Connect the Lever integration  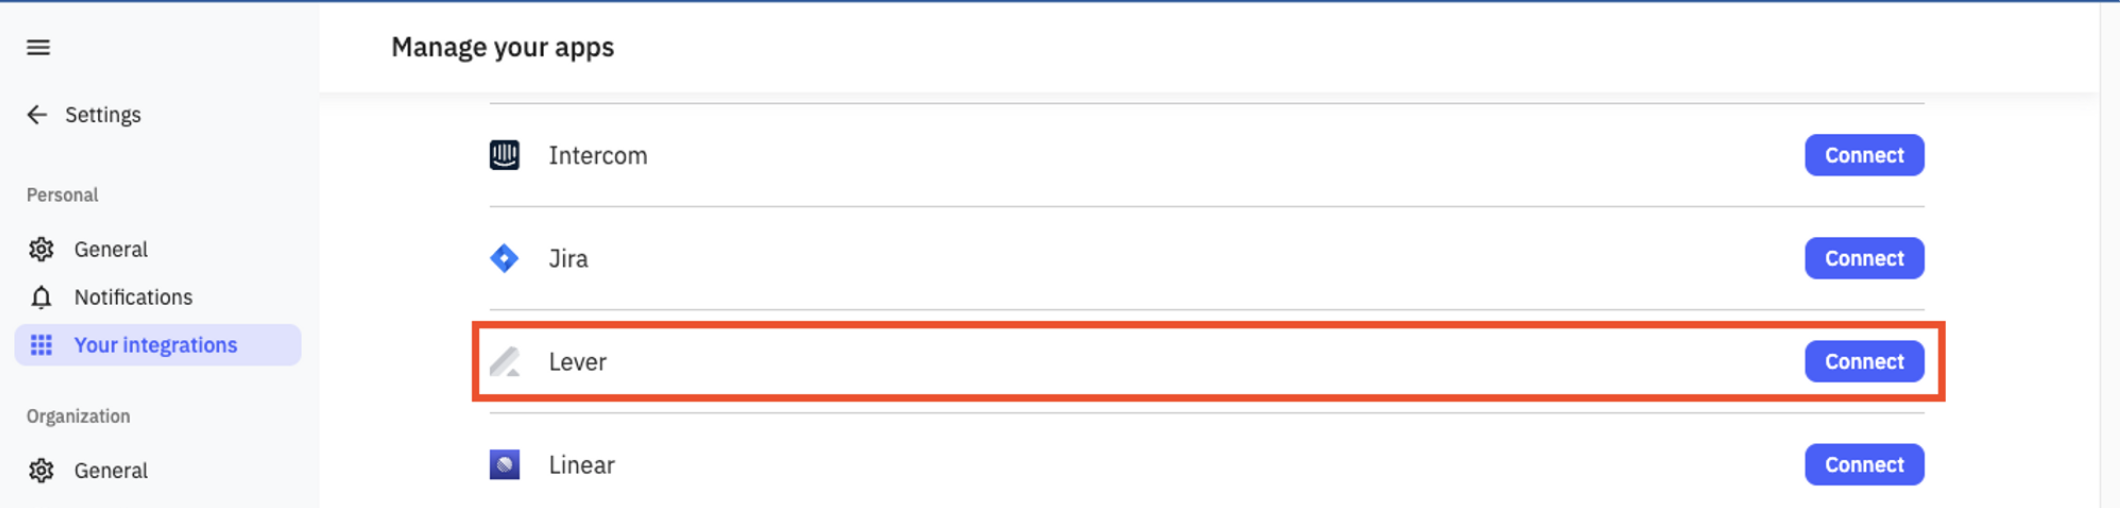click(x=1863, y=362)
